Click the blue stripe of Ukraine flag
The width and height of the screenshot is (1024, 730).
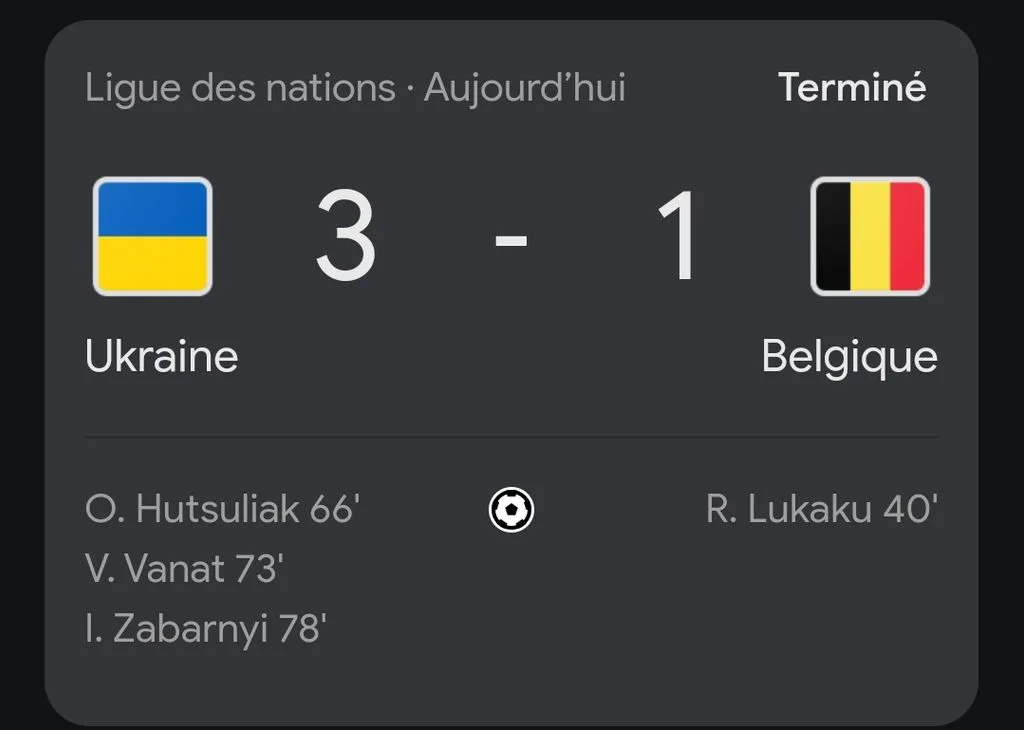(153, 208)
